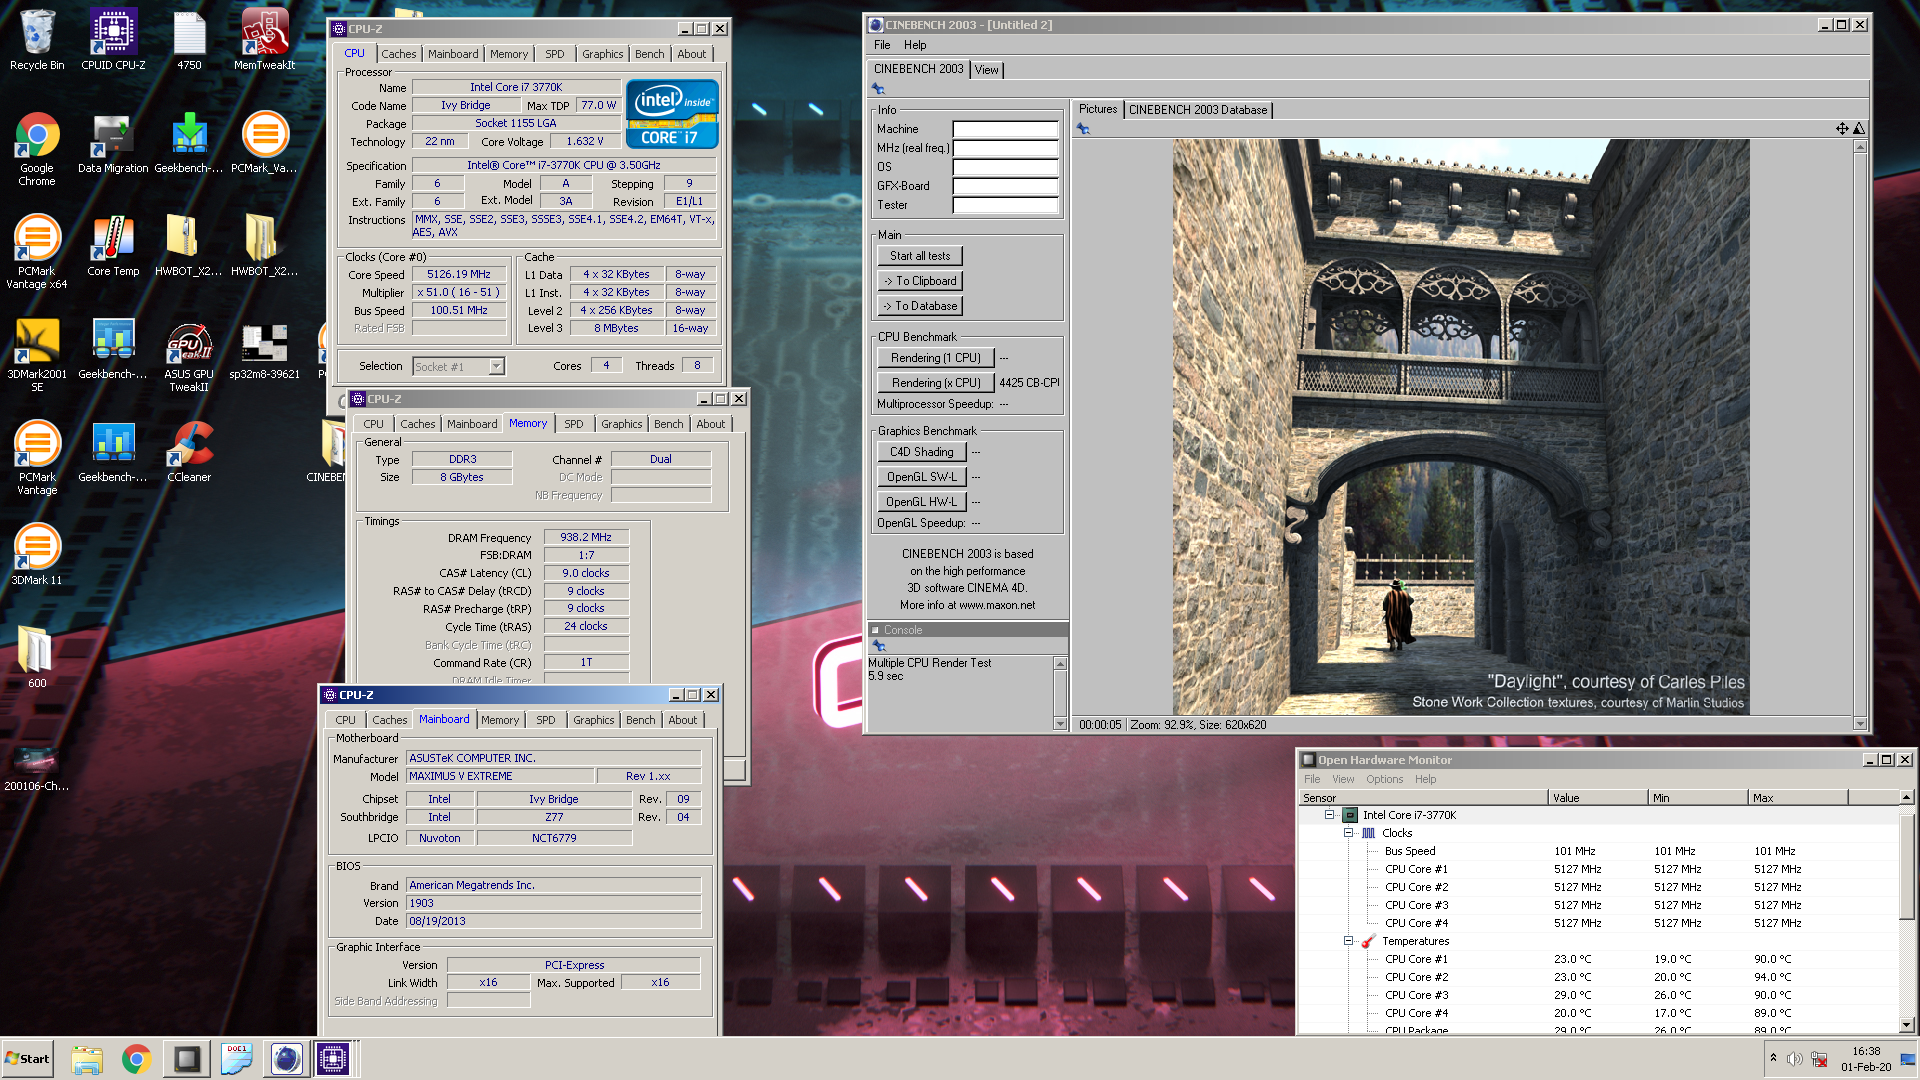
Task: Select the Core Temp desktop icon
Action: [113, 246]
